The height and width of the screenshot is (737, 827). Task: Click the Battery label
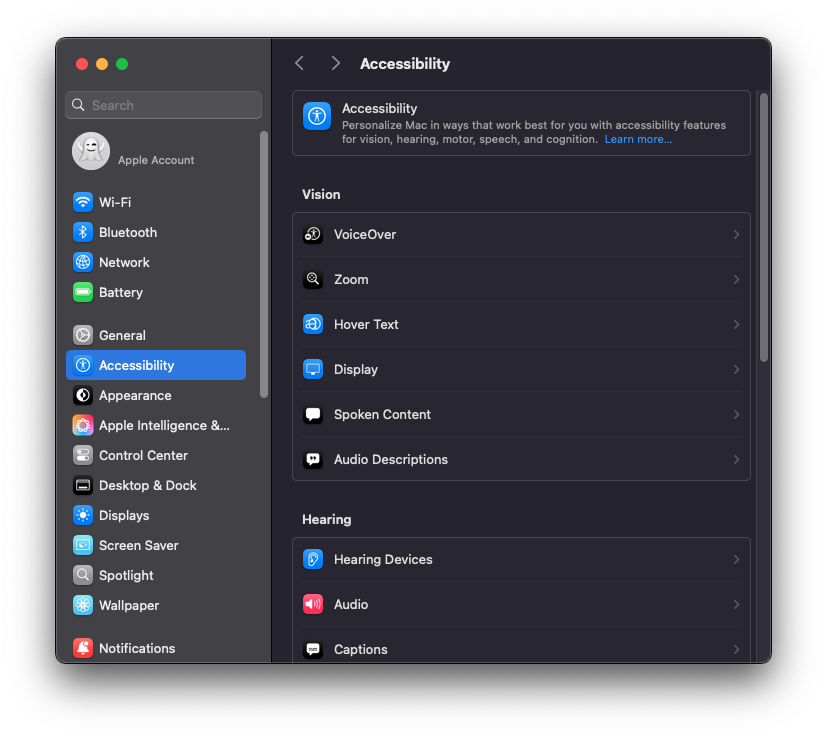[121, 292]
